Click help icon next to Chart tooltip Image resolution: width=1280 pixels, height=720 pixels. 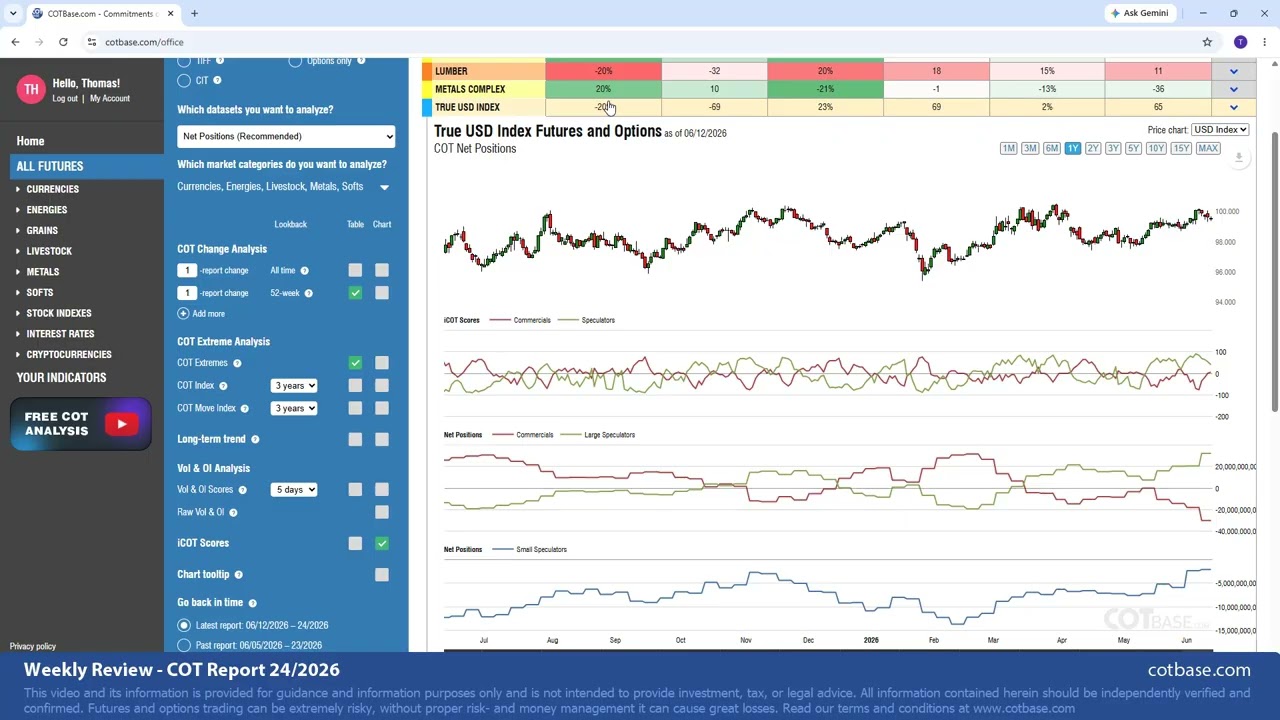click(x=238, y=575)
